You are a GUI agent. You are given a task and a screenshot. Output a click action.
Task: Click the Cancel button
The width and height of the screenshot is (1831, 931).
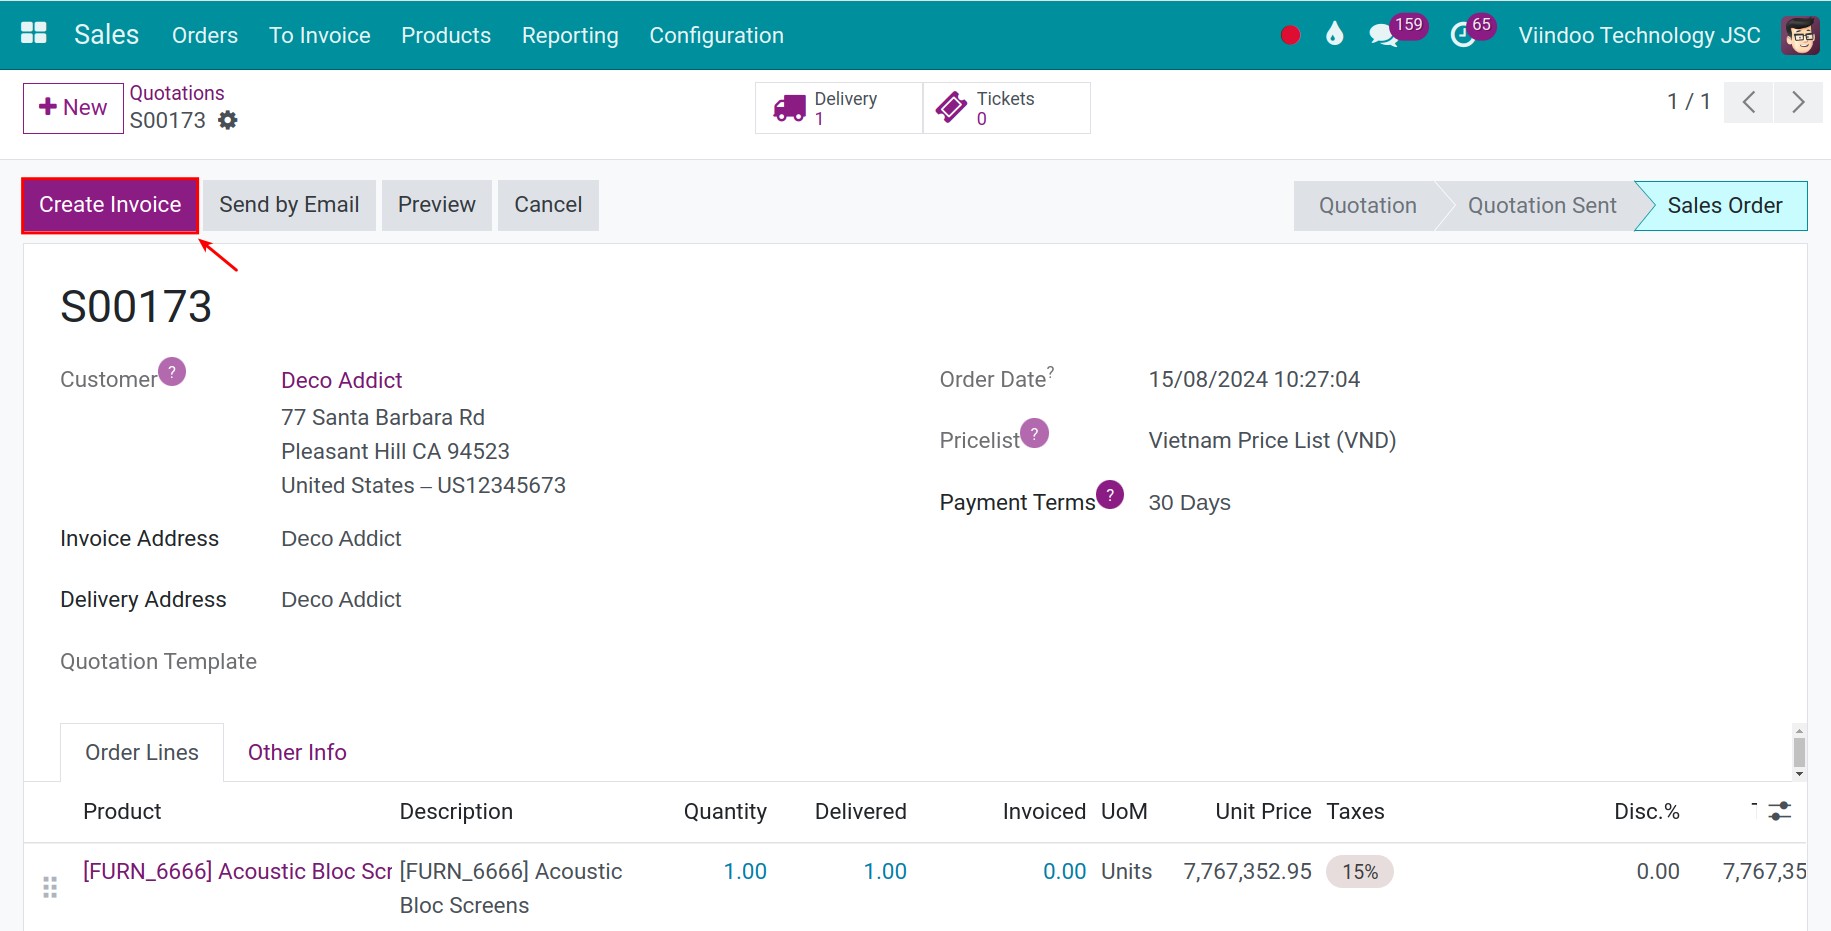(548, 205)
